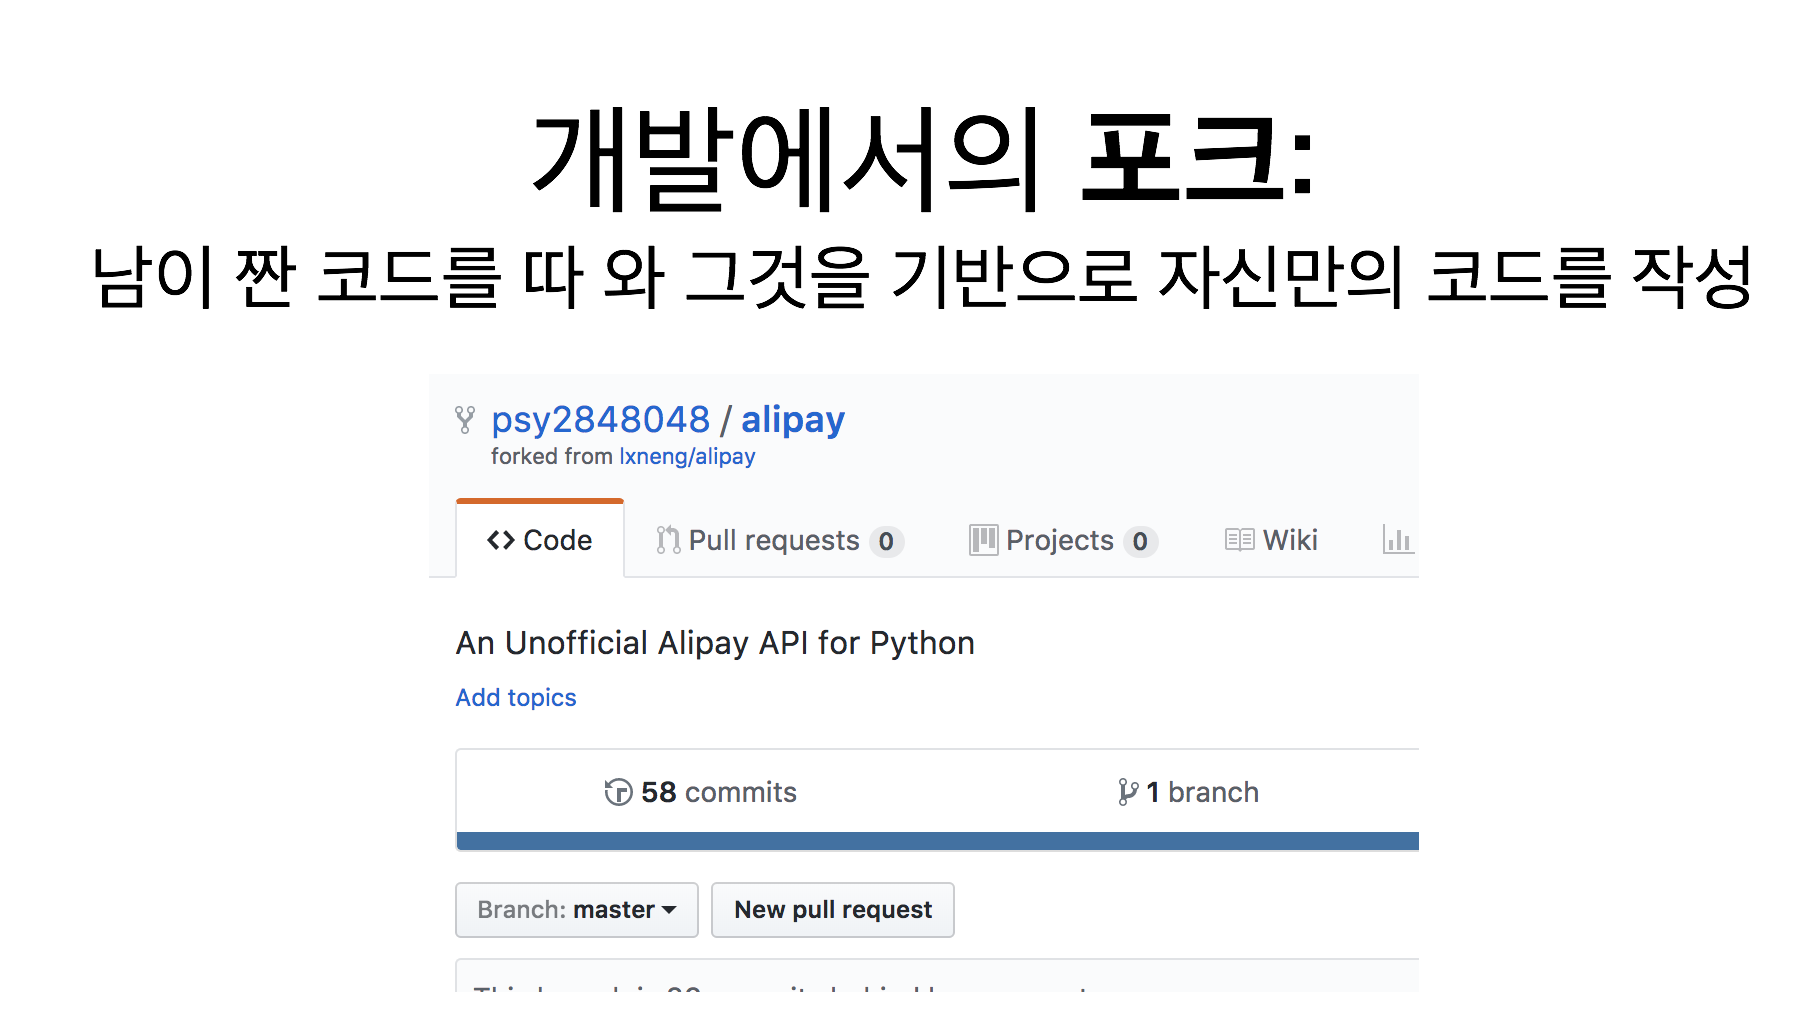The image size is (1820, 1010).
Task: Click the Add topics link
Action: 516,698
